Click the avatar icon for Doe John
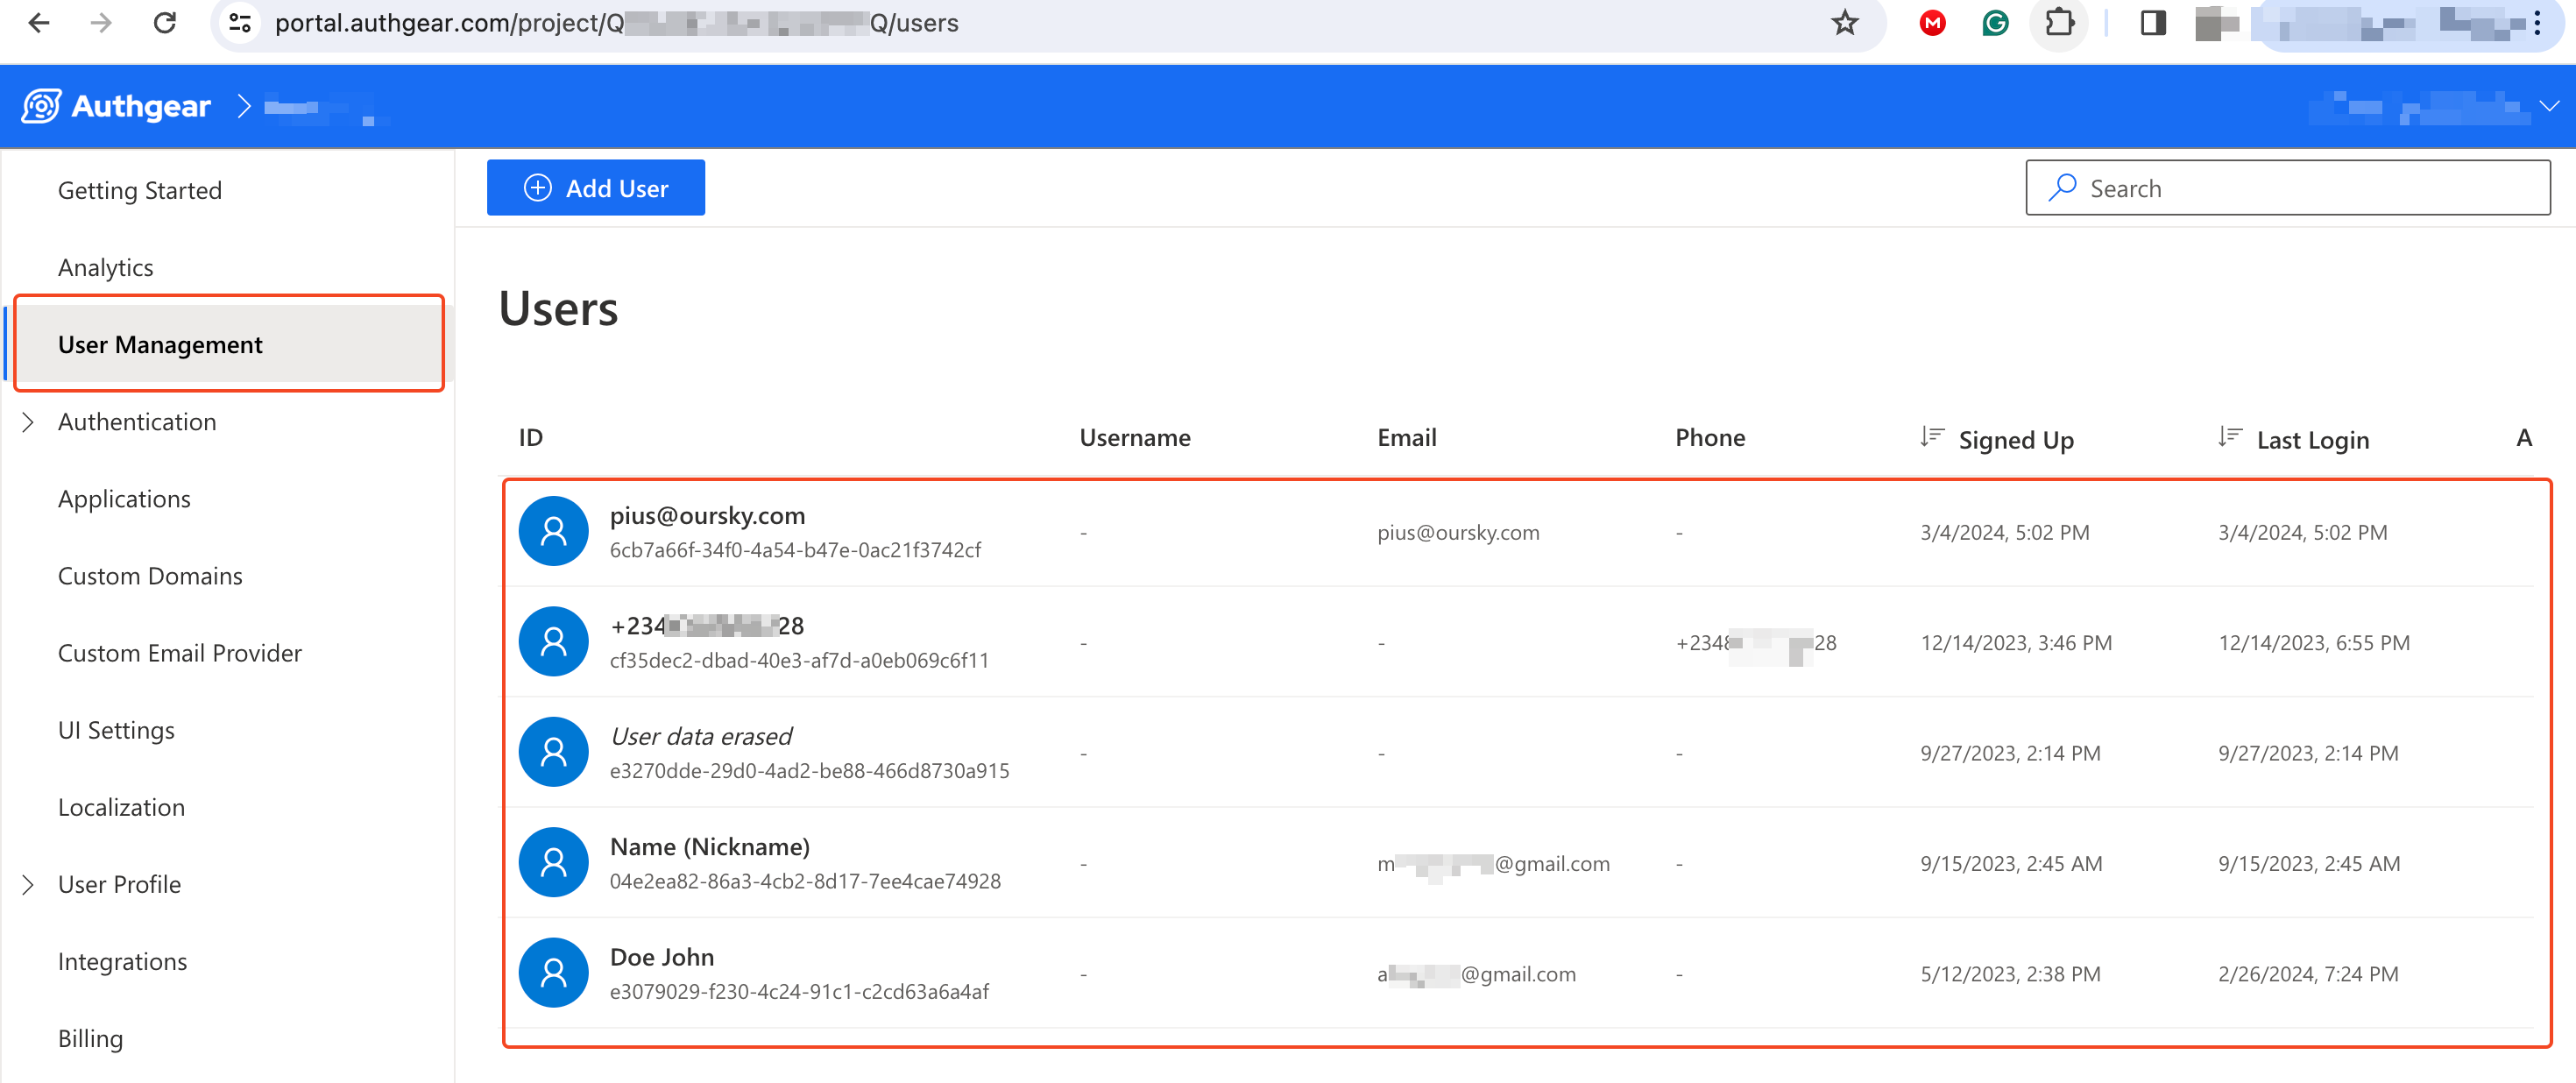 click(x=553, y=972)
